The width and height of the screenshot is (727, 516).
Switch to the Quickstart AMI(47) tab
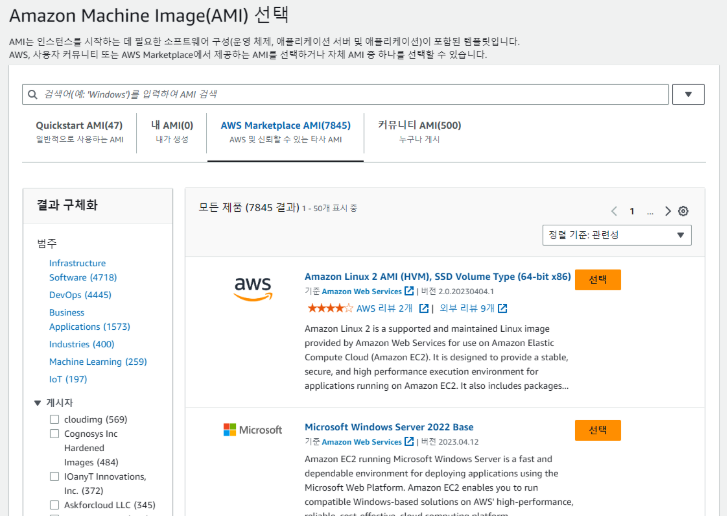pyautogui.click(x=79, y=132)
